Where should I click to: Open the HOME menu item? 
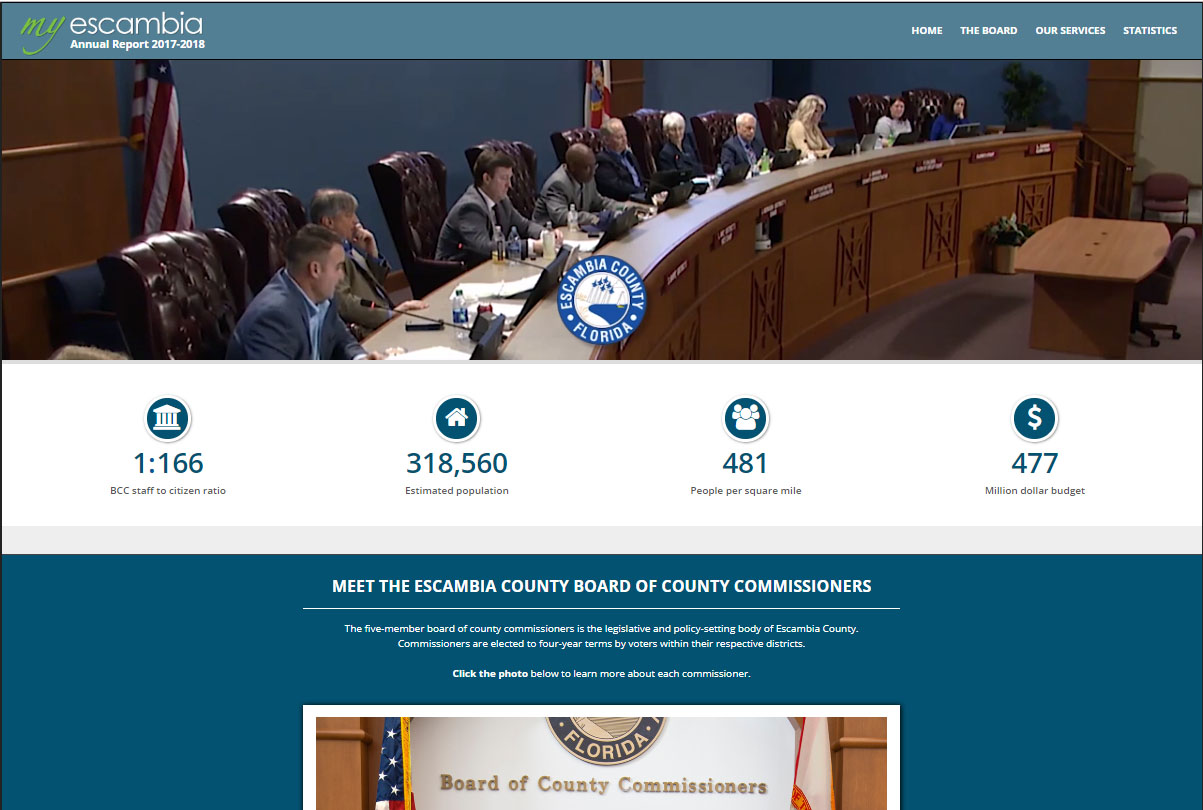pos(926,30)
